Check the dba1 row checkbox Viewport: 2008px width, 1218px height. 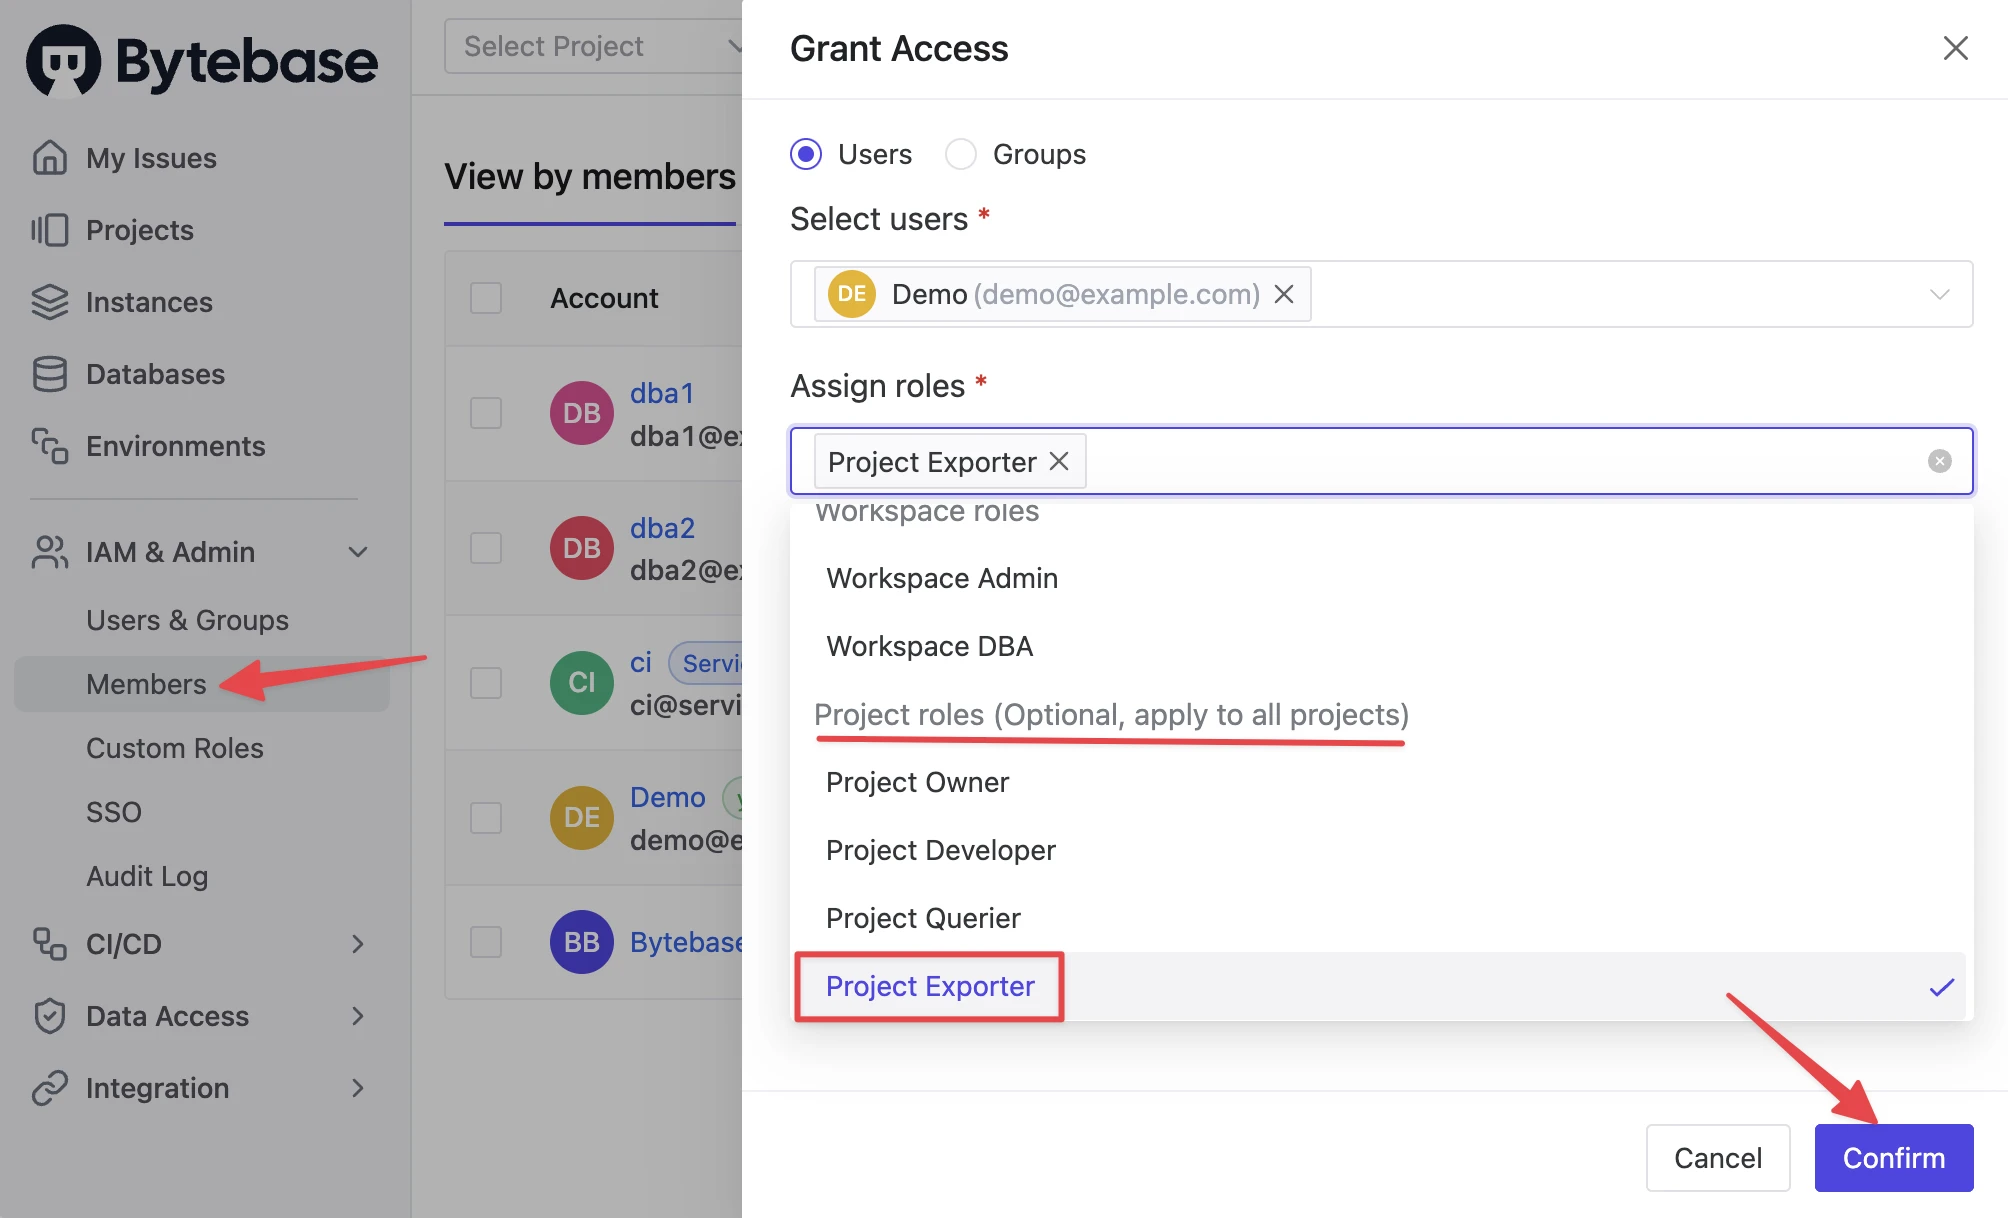pyautogui.click(x=486, y=413)
